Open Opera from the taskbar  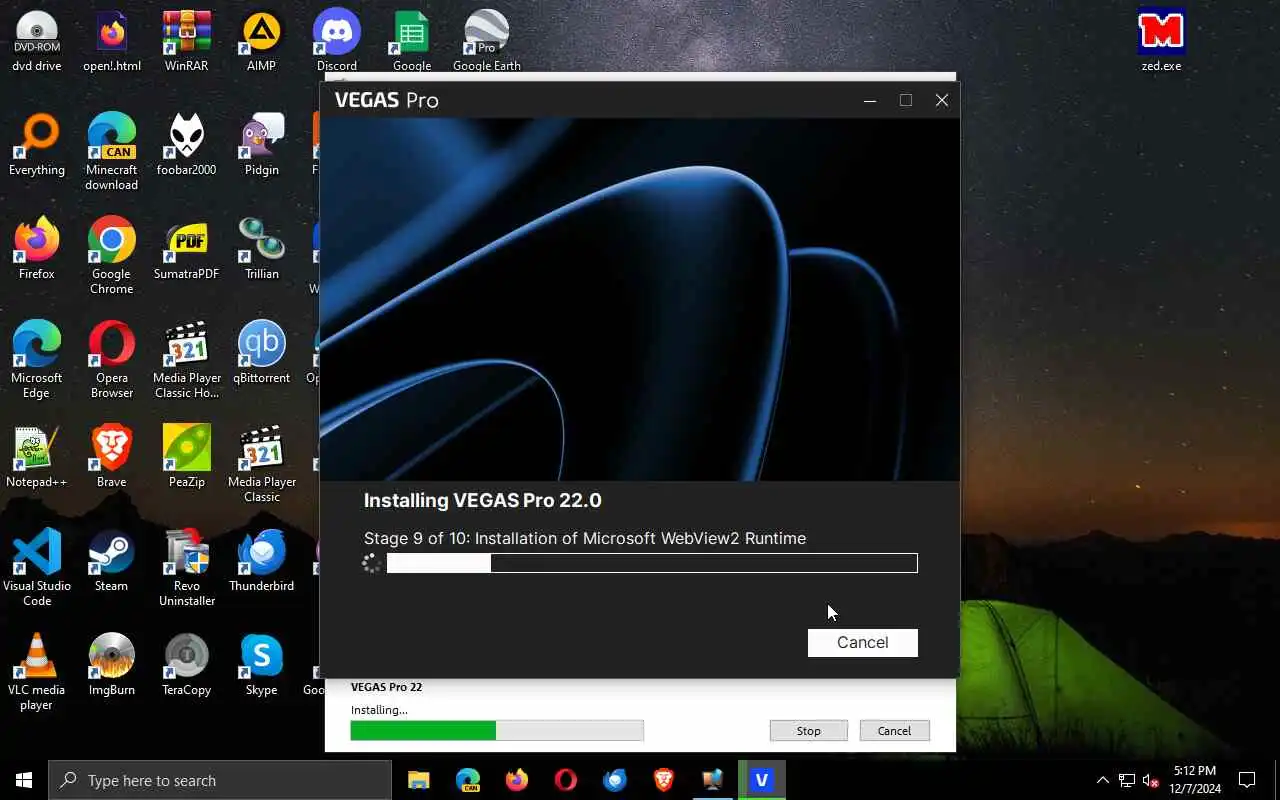566,780
